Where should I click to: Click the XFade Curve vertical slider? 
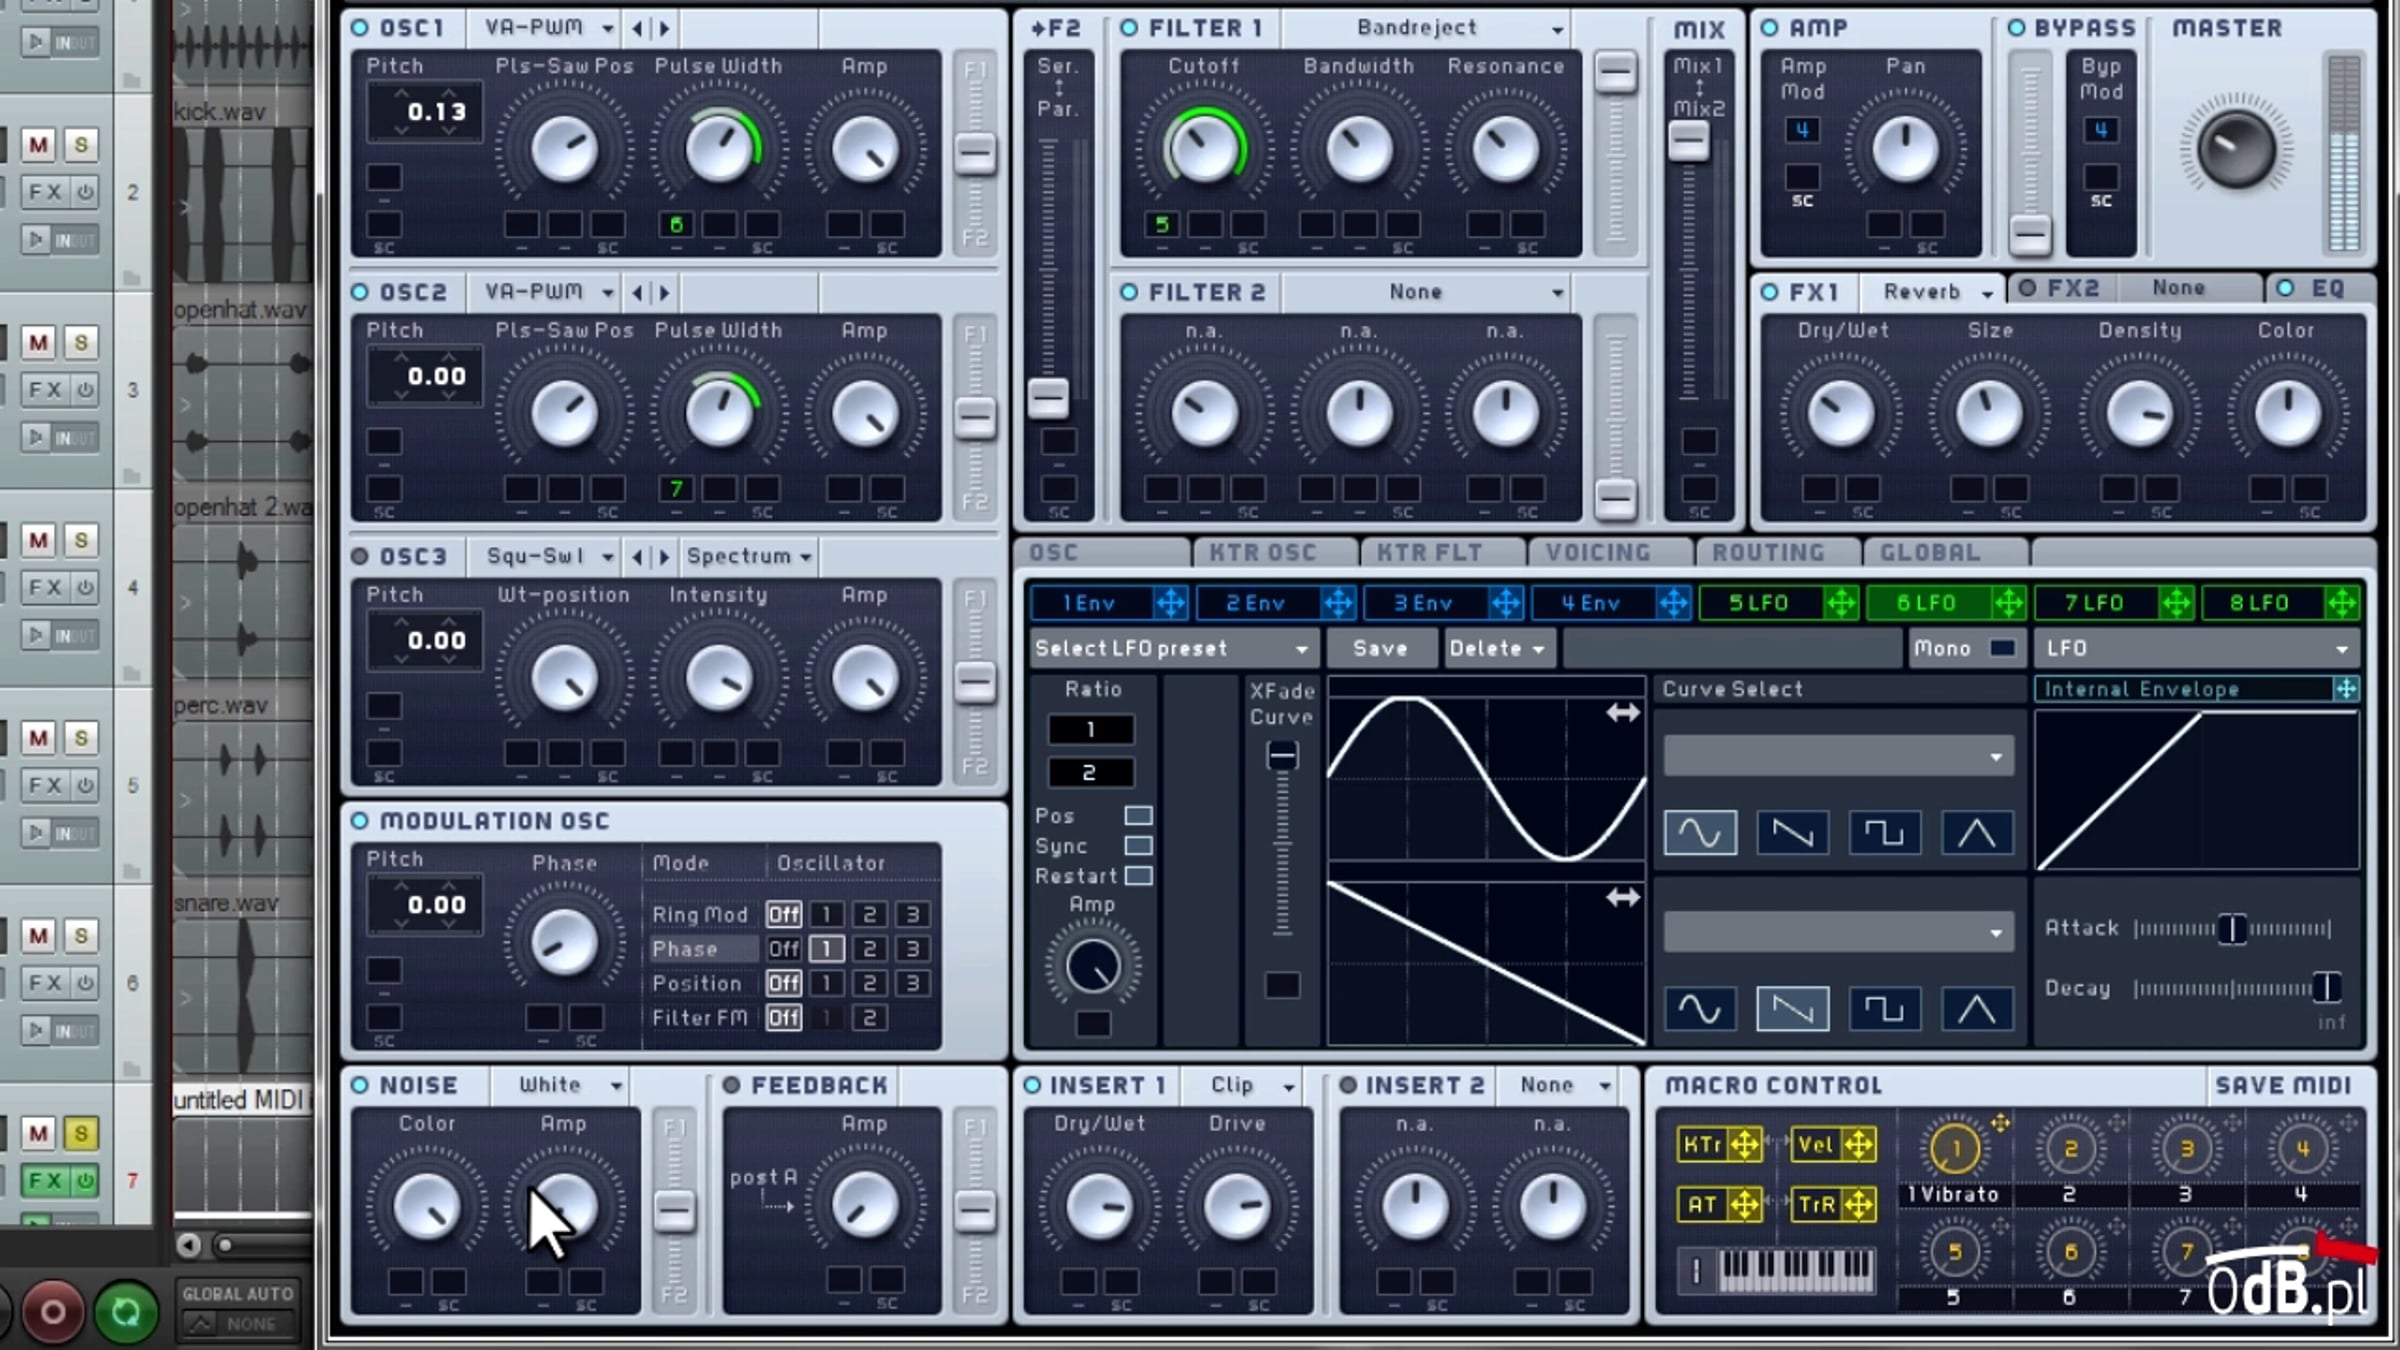[x=1282, y=838]
